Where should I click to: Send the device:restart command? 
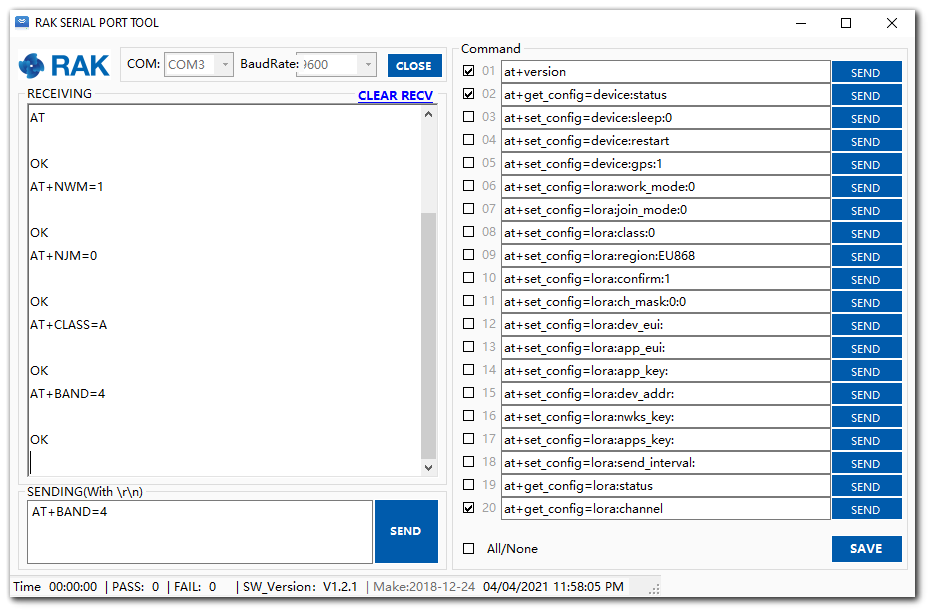(866, 141)
